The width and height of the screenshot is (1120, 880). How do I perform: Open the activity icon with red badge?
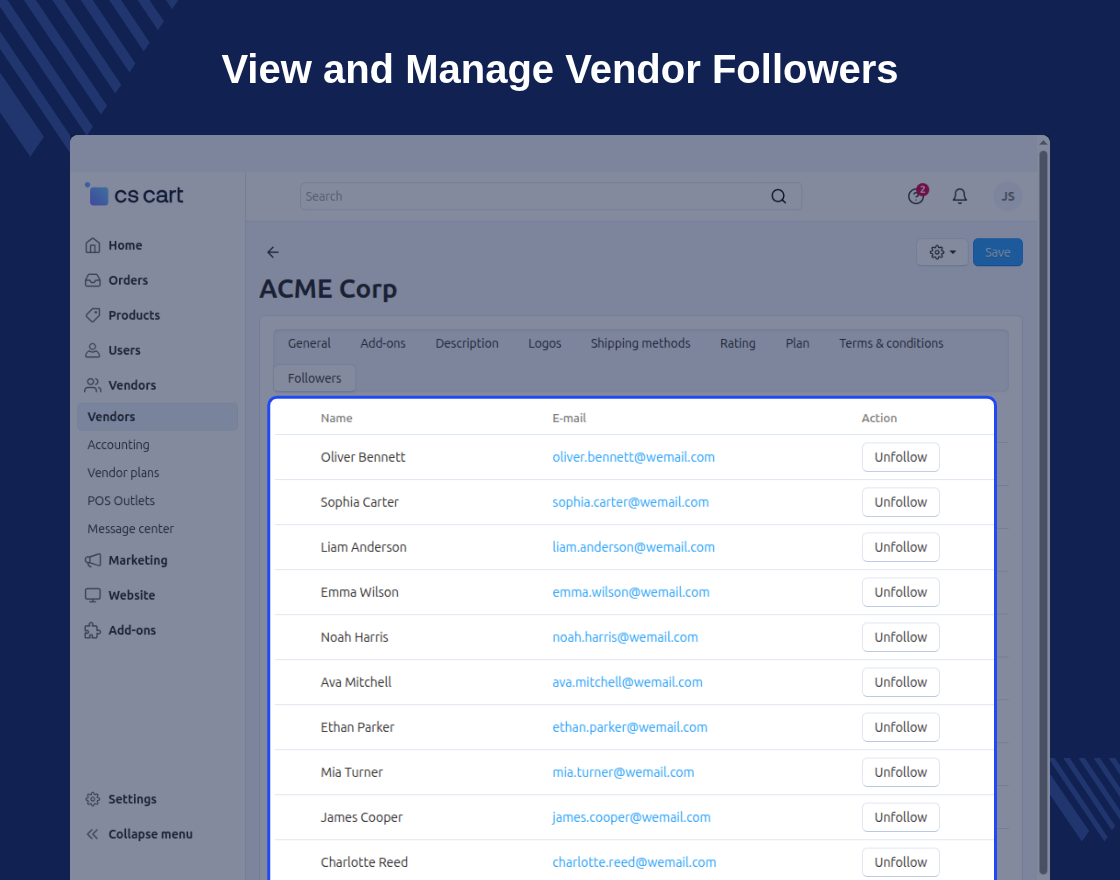(x=916, y=195)
